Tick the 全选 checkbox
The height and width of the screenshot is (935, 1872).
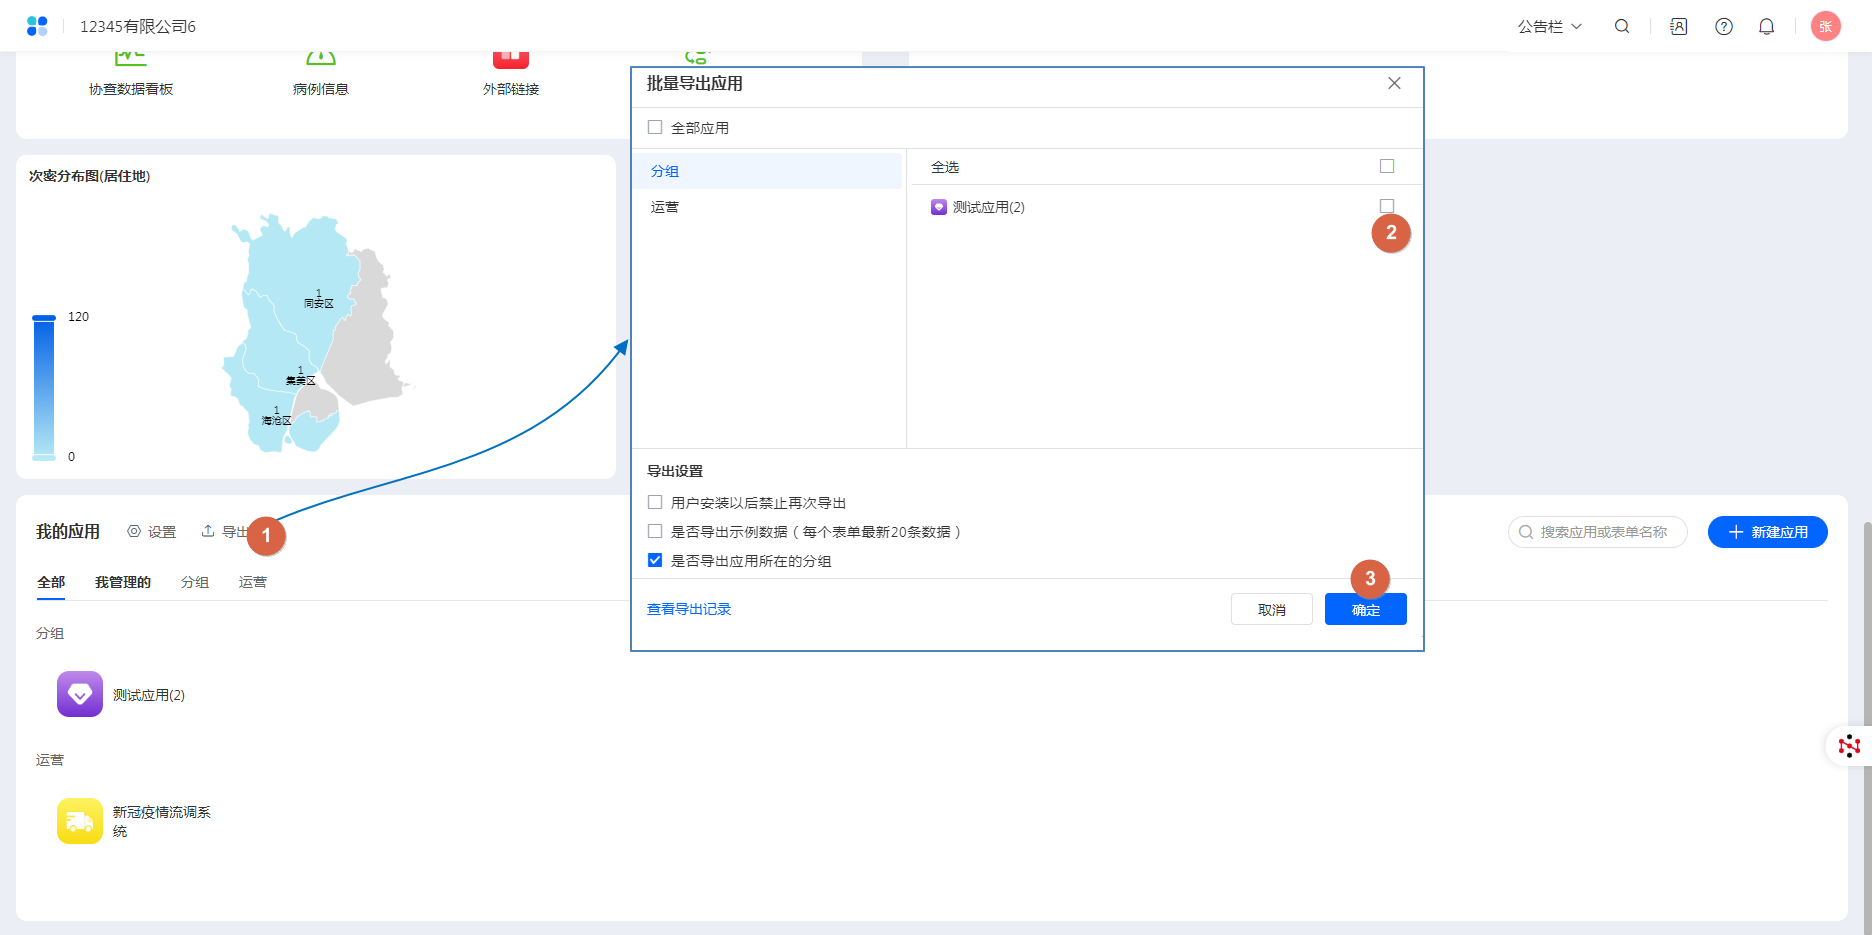click(1387, 166)
